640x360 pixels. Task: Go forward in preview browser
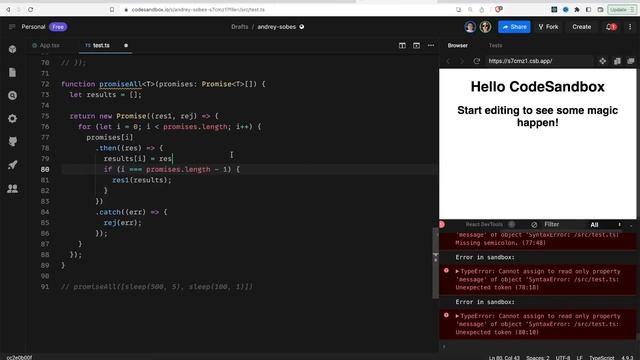[x=462, y=61]
